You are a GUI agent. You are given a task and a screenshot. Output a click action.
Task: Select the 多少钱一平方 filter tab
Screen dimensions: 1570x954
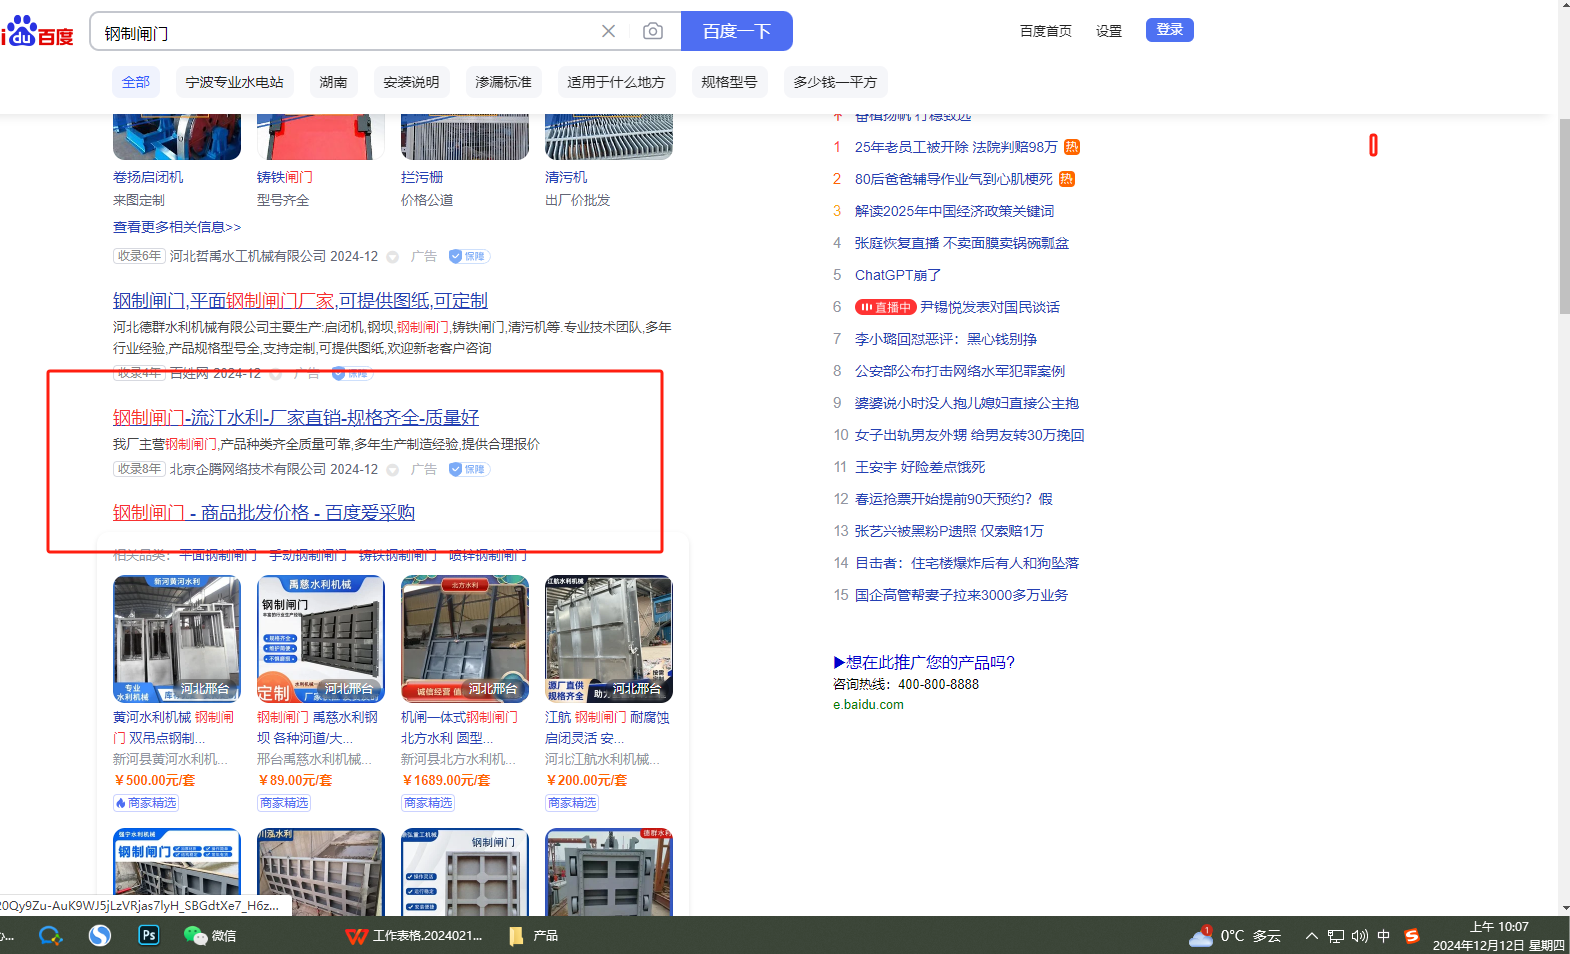pyautogui.click(x=836, y=82)
